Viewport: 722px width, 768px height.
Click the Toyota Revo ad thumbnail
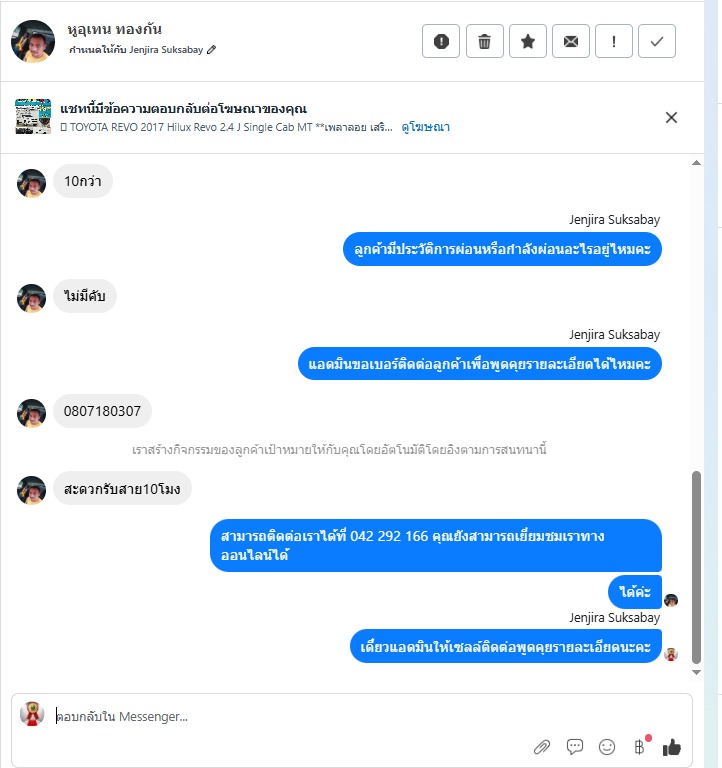tap(33, 117)
